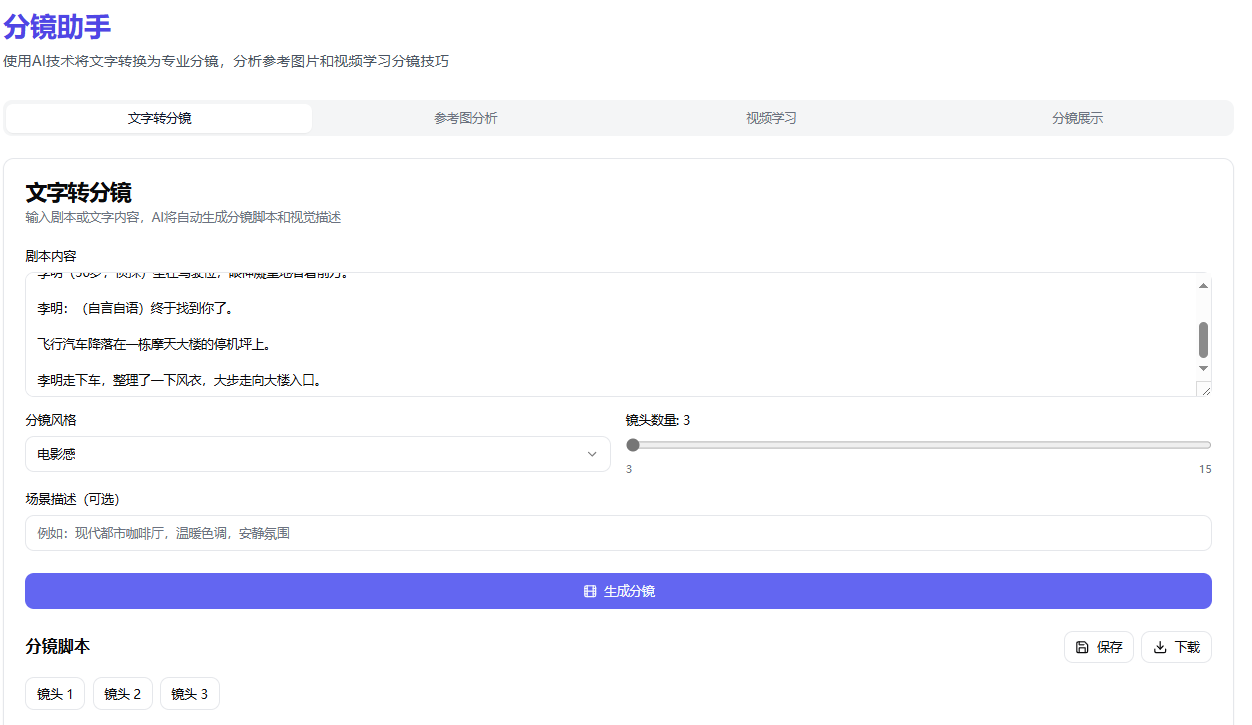The width and height of the screenshot is (1252, 725).
Task: Click the 场景描述 optional input field
Action: coord(617,532)
